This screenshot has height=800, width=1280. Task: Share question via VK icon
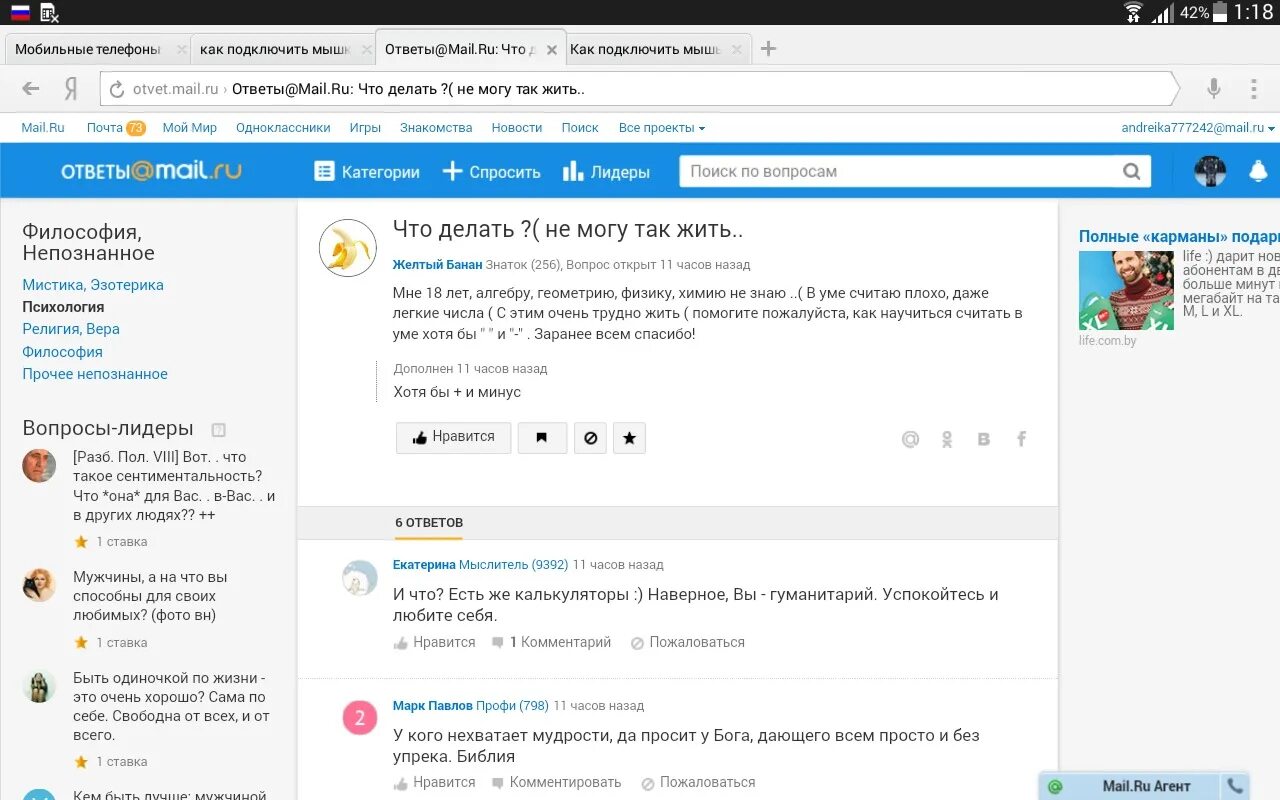[984, 439]
